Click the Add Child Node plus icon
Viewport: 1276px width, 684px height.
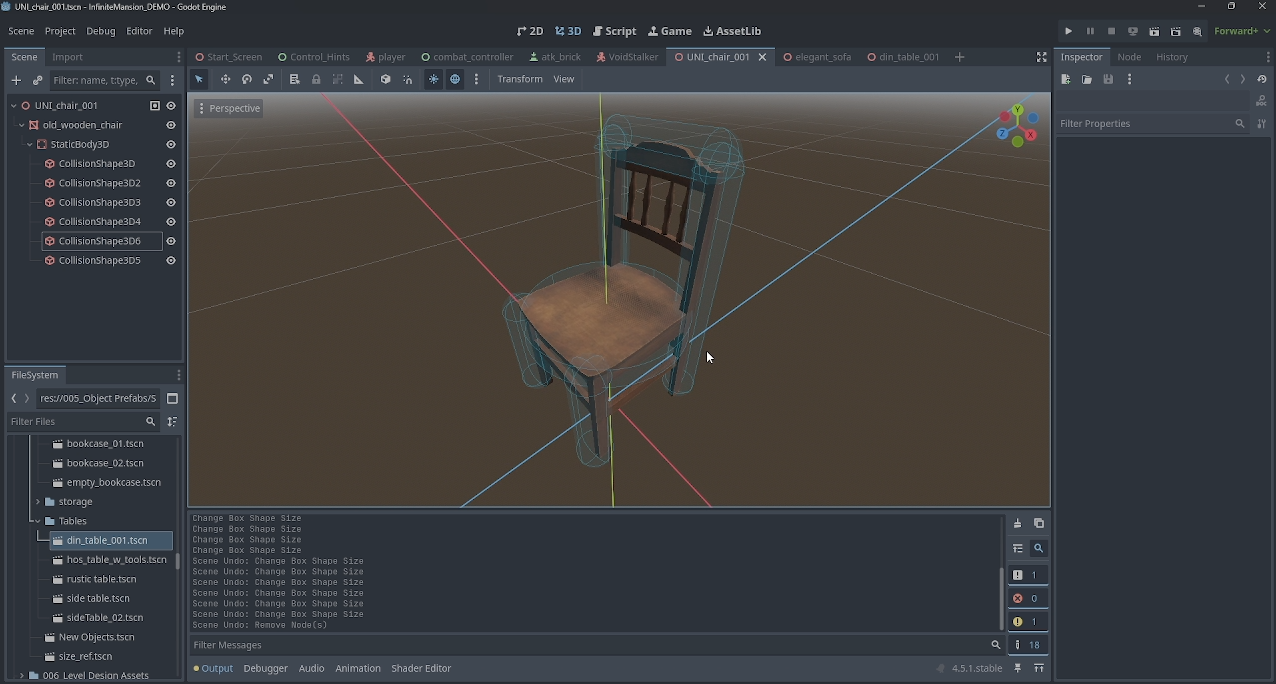16,80
